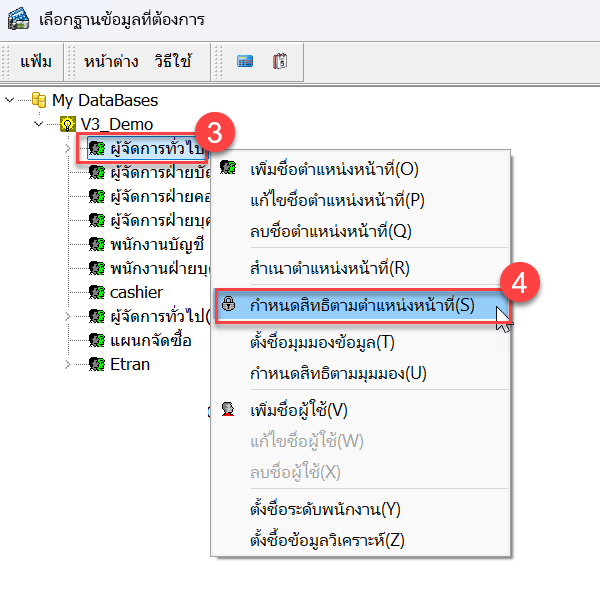The image size is (600, 598).
Task: Select the Etran role
Action: [130, 364]
